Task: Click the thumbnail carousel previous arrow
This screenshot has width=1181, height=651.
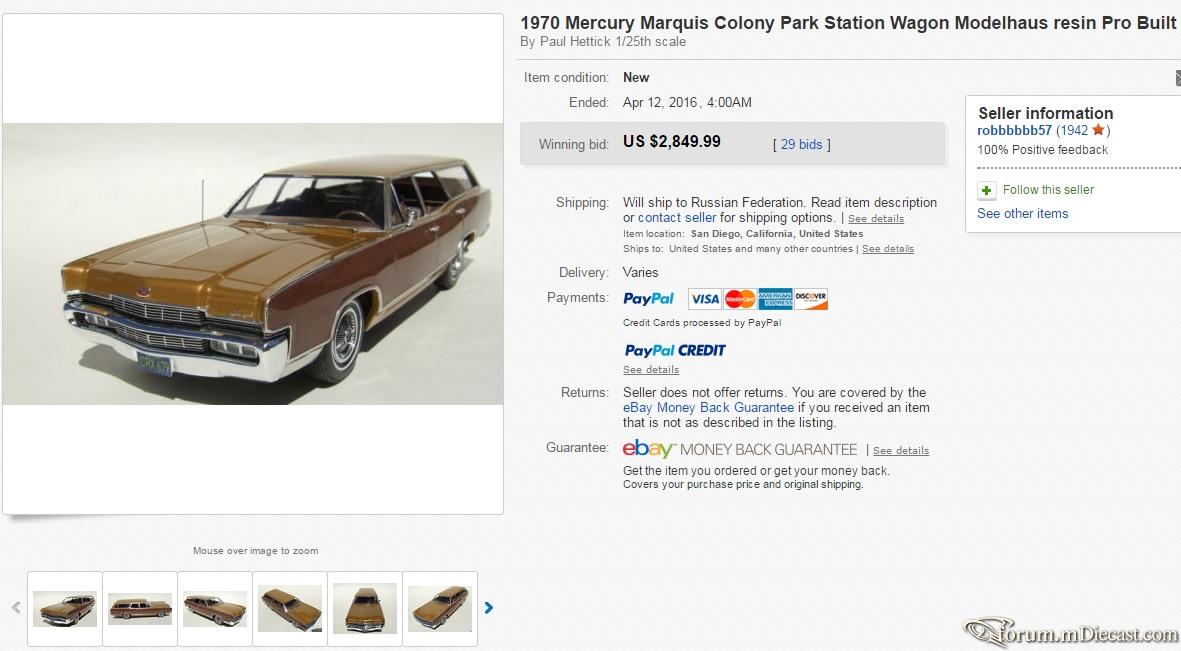Action: pyautogui.click(x=16, y=607)
